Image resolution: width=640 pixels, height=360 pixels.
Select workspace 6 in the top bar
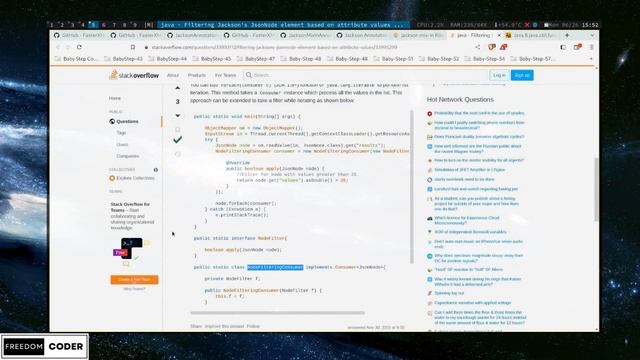point(104,25)
